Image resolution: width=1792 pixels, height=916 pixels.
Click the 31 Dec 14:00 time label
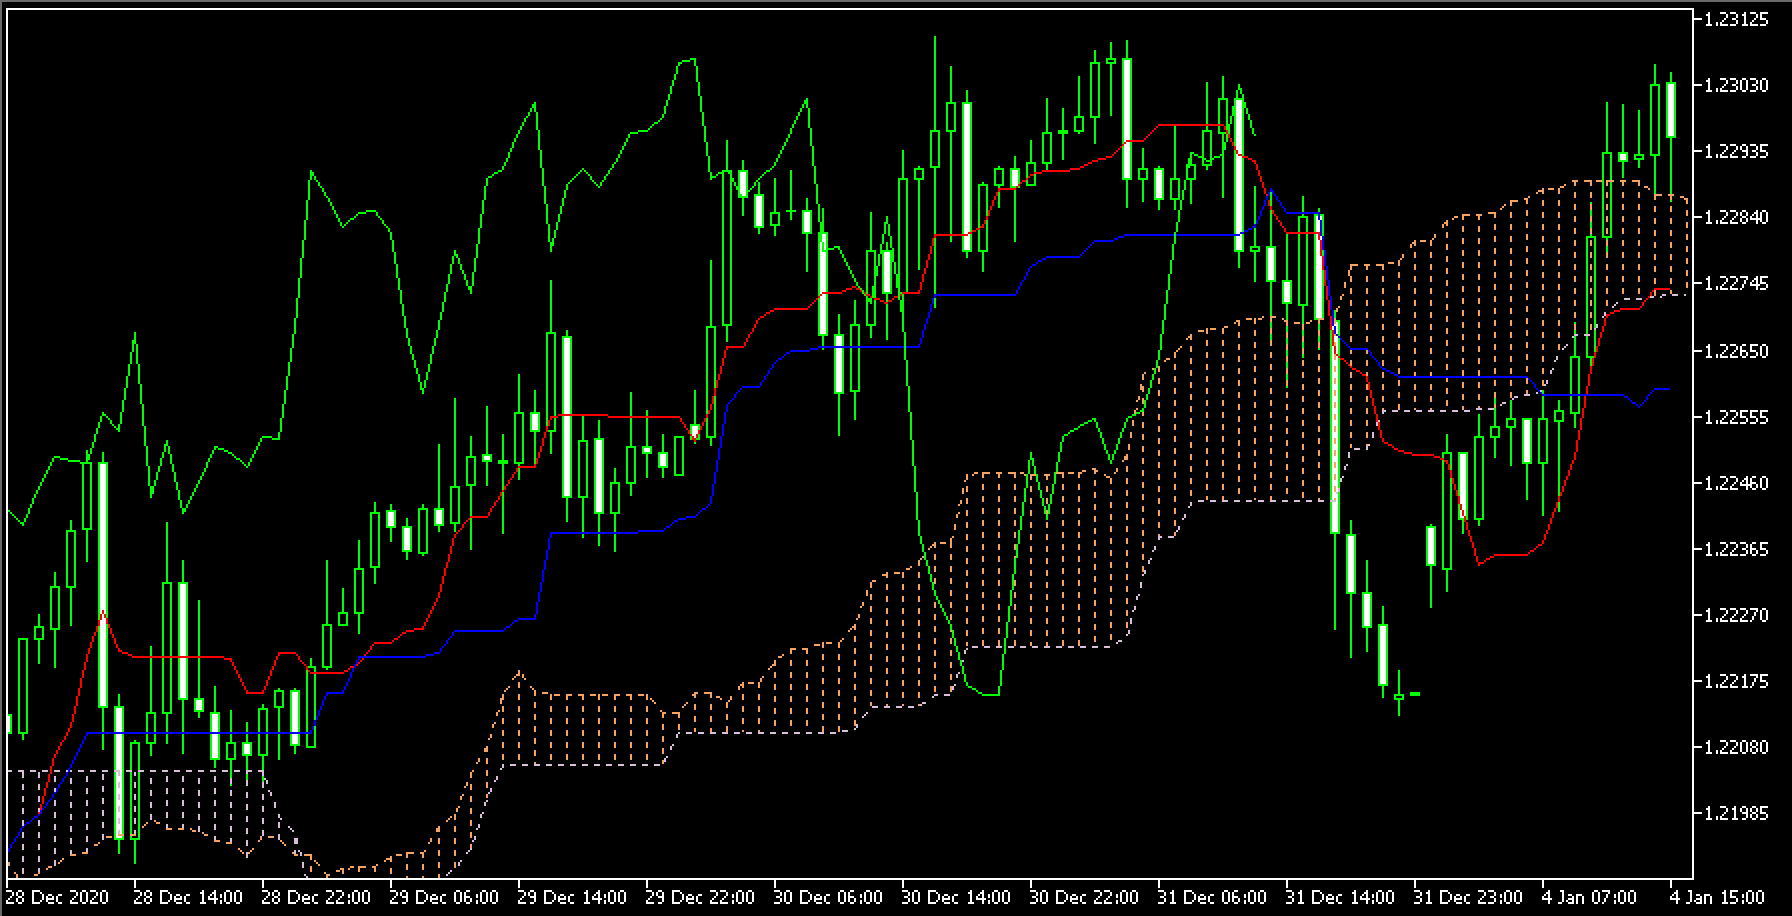[1339, 896]
